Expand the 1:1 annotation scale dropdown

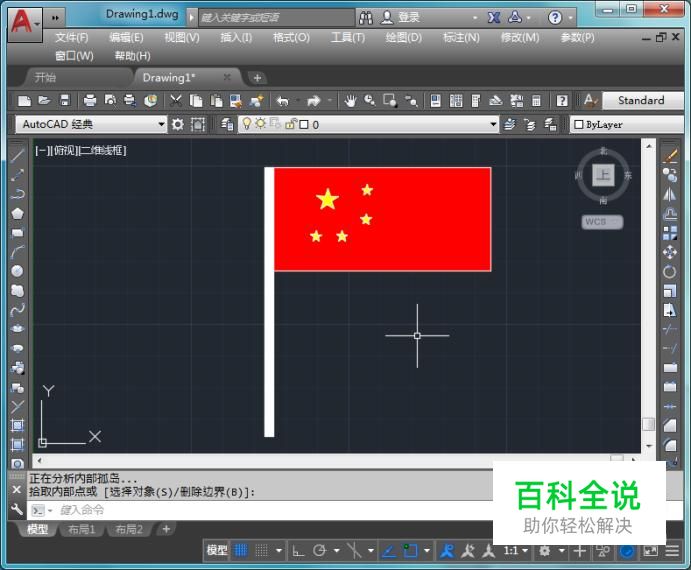coord(525,551)
